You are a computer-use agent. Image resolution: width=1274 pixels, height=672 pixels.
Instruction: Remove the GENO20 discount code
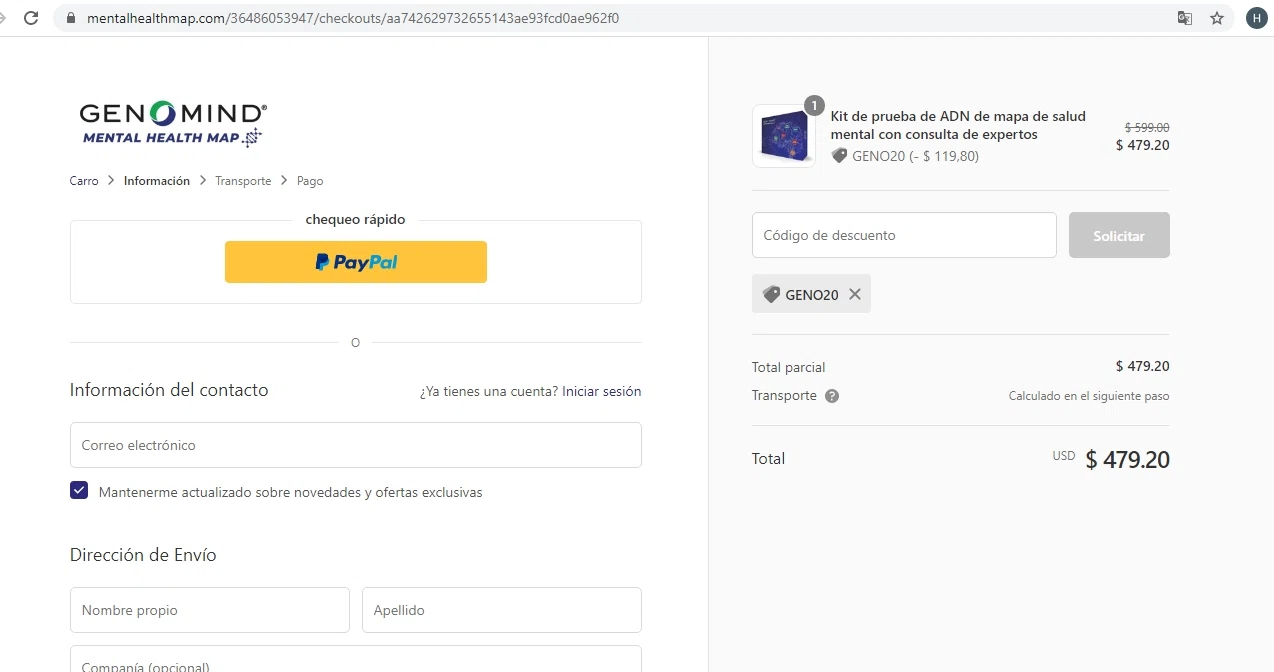coord(855,294)
